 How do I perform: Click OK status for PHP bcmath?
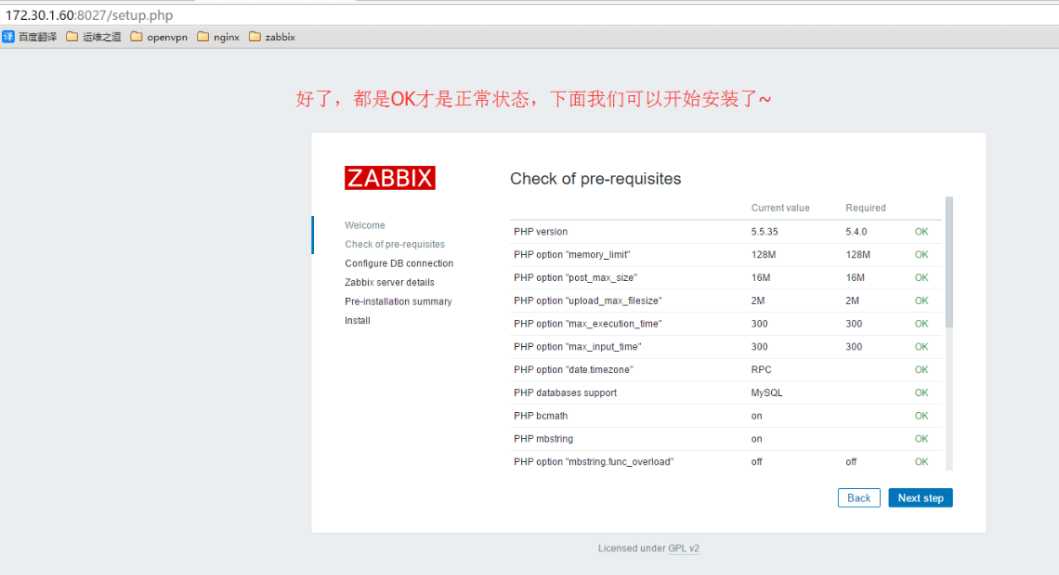921,415
